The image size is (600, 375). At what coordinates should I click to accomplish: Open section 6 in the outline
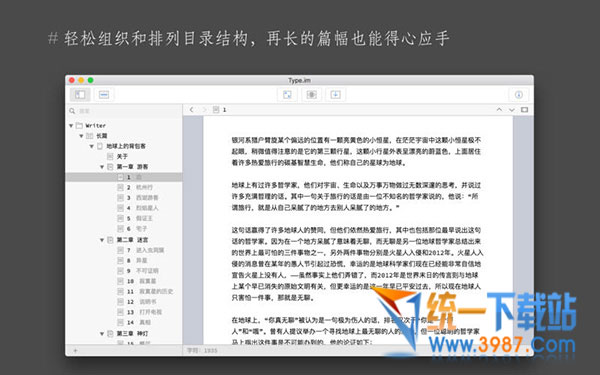coord(137,229)
